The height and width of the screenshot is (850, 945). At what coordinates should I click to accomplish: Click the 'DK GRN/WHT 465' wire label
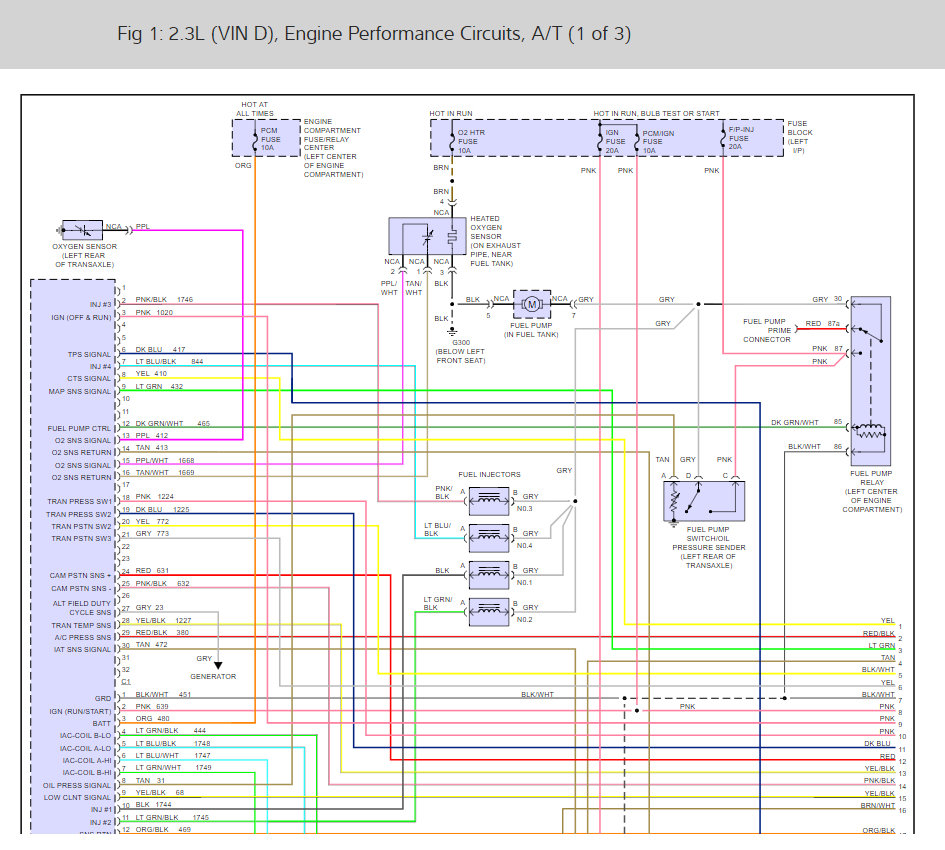172,424
